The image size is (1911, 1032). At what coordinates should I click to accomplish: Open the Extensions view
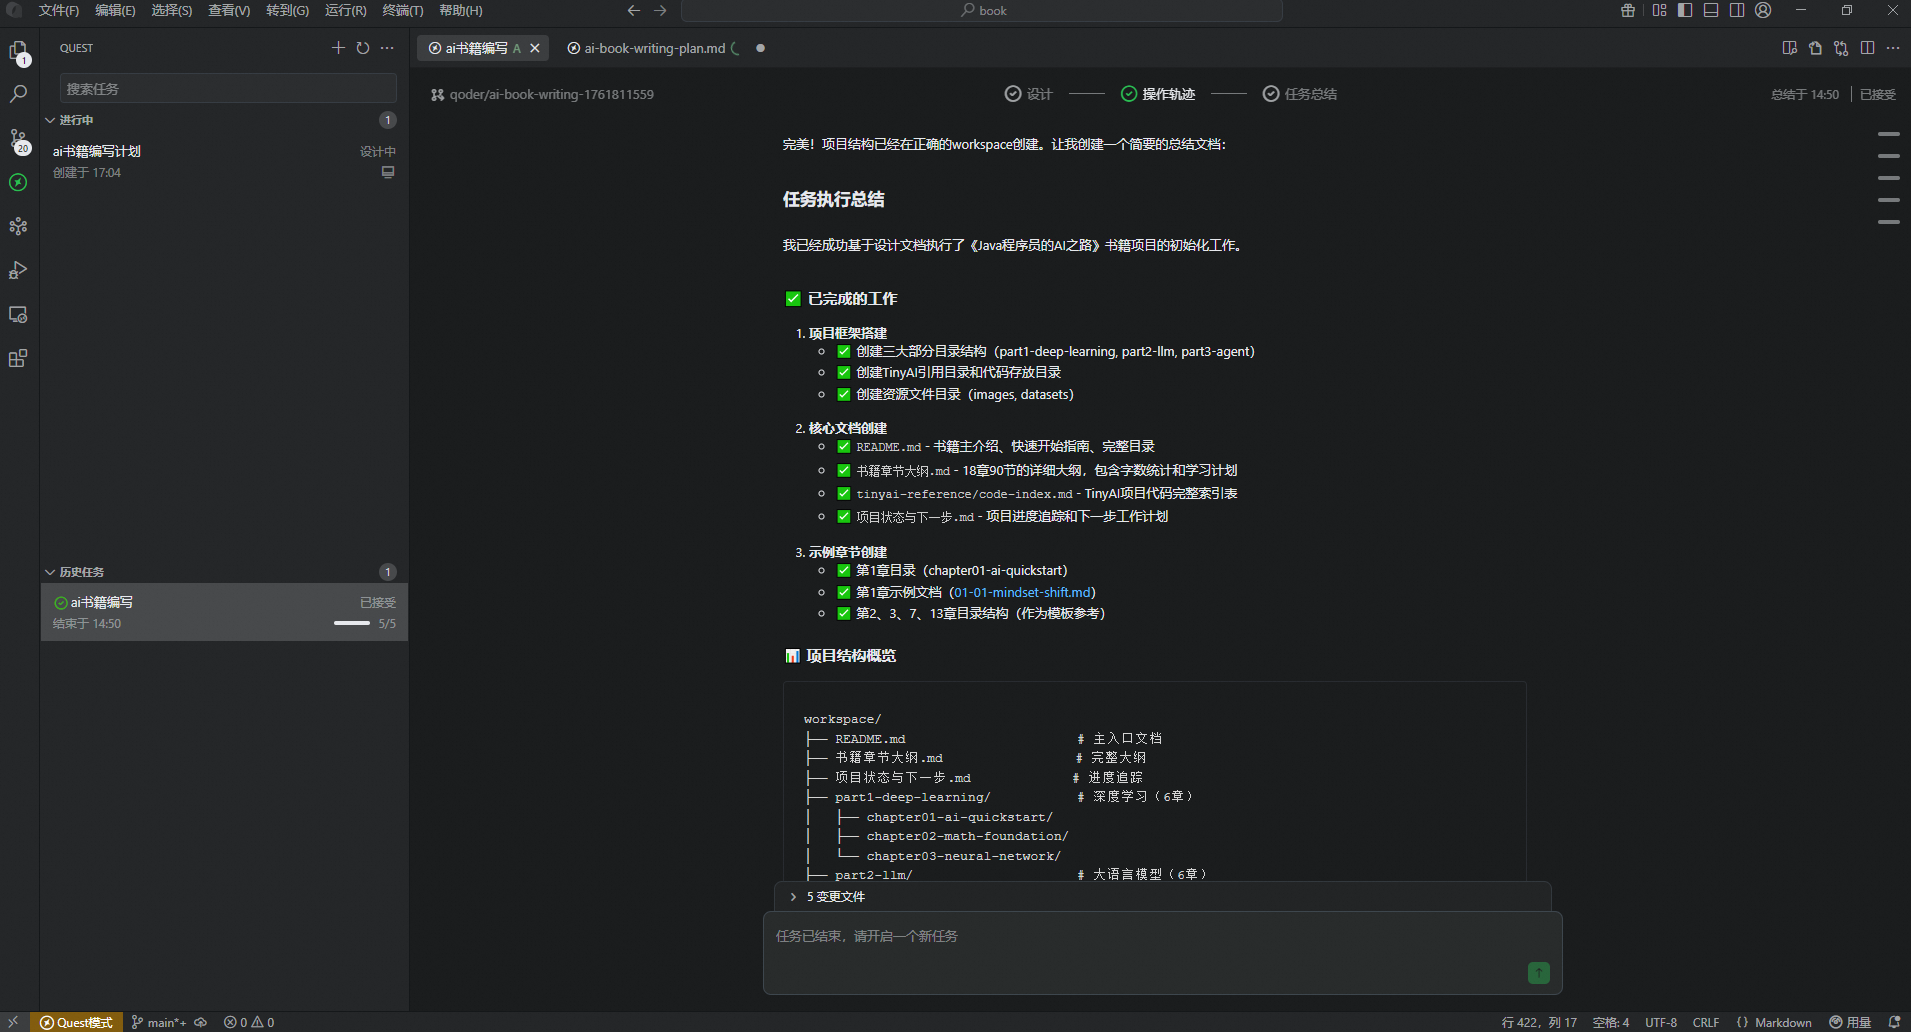click(x=18, y=358)
